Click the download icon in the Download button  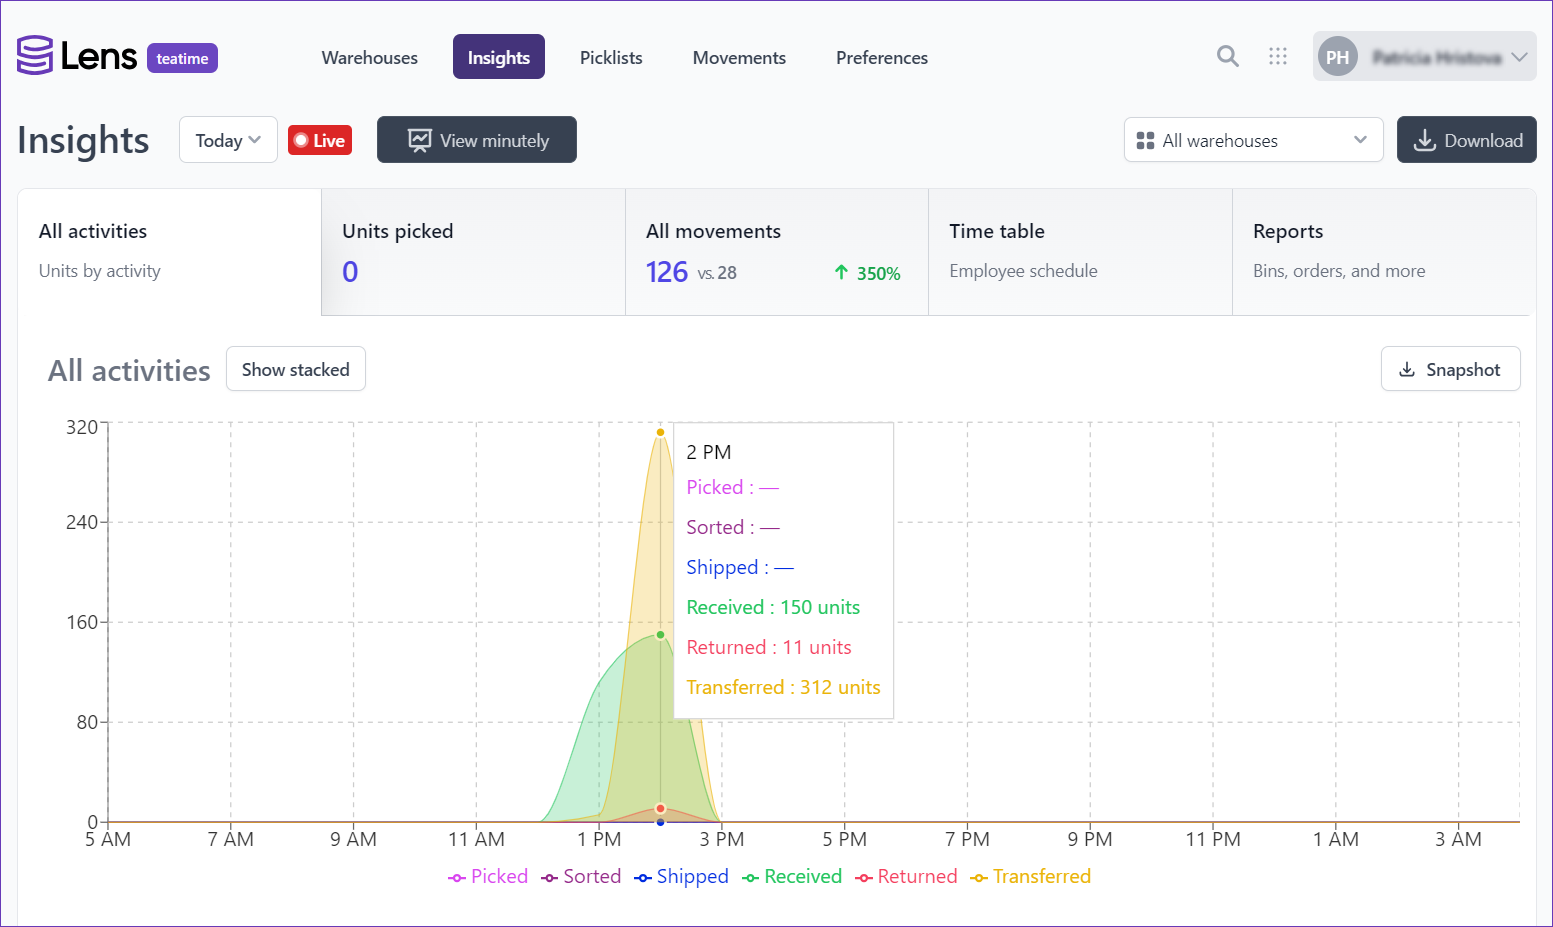[1424, 141]
